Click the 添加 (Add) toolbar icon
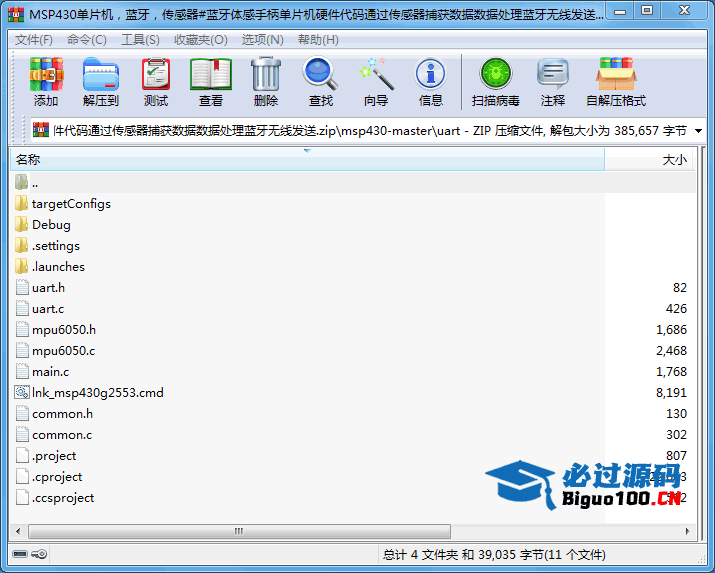The height and width of the screenshot is (573, 715). point(46,80)
